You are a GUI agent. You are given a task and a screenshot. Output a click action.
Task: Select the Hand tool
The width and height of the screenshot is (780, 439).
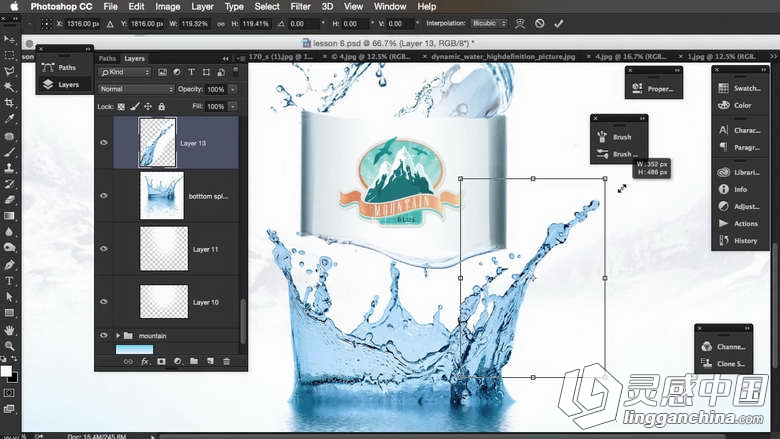pos(9,330)
